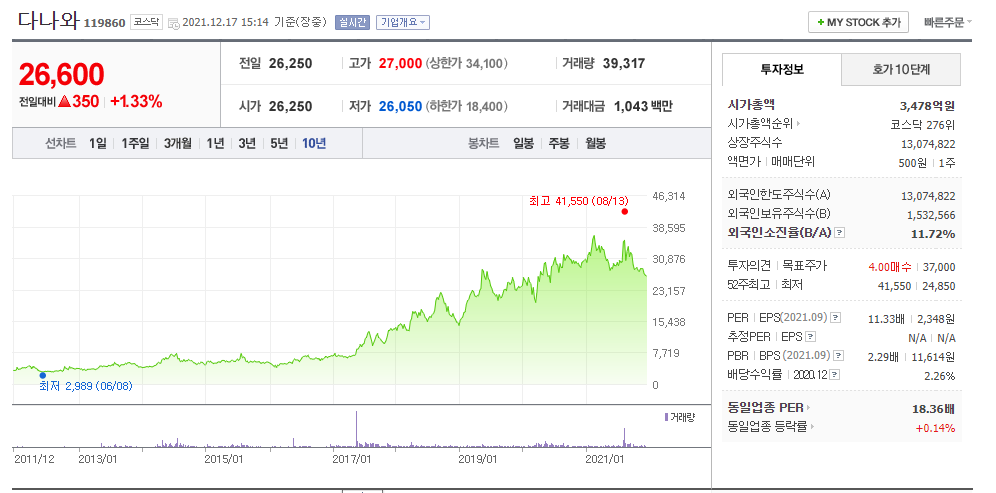Click the 외국인소진율 value 11.72%
This screenshot has width=996, height=493.
point(933,234)
